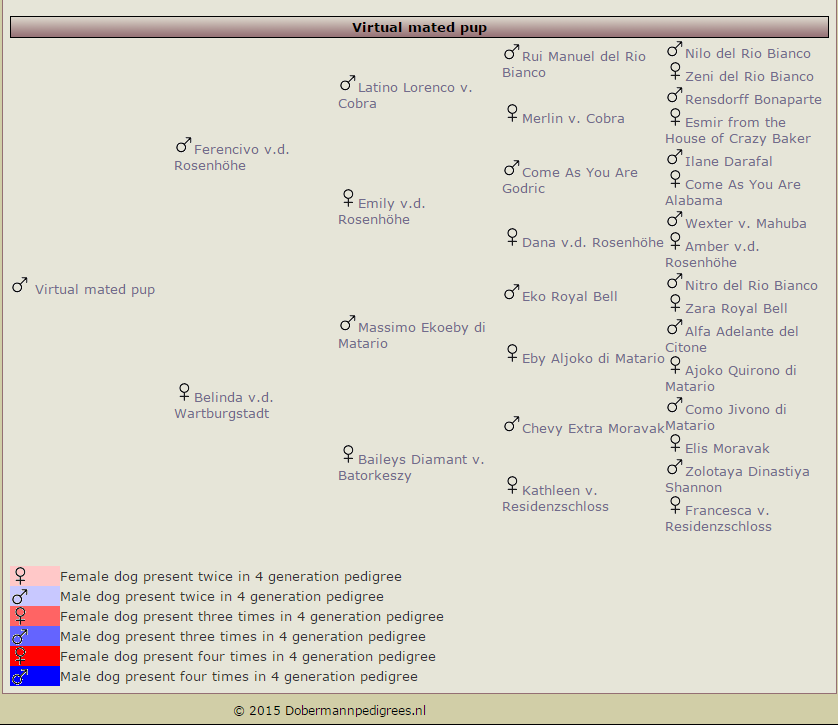The image size is (838, 725).
Task: Click male symbol beside Eko Royal Bell
Action: click(511, 292)
